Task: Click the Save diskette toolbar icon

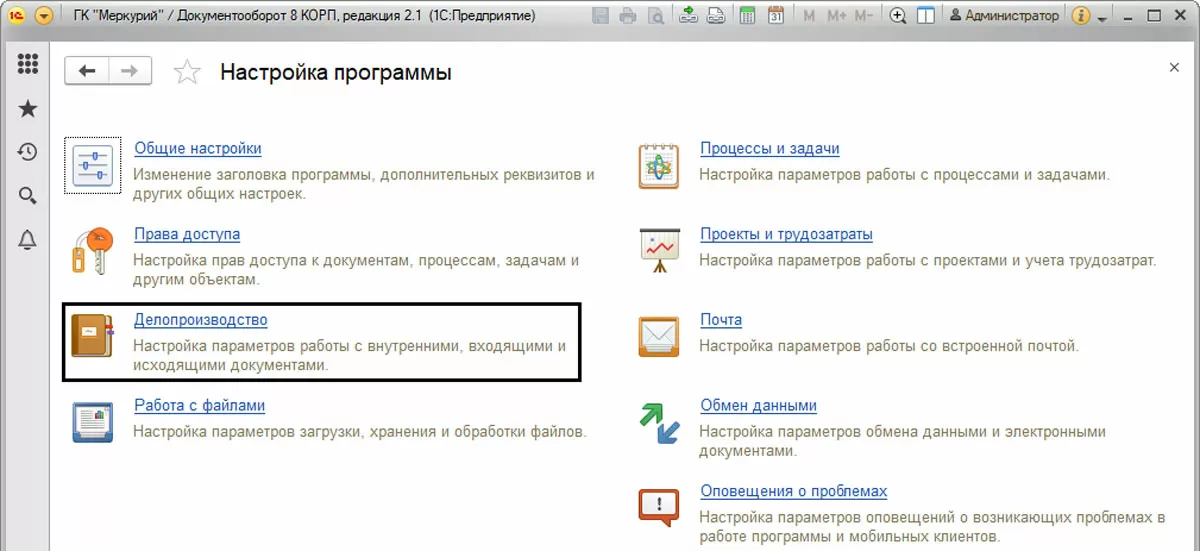Action: pos(600,16)
